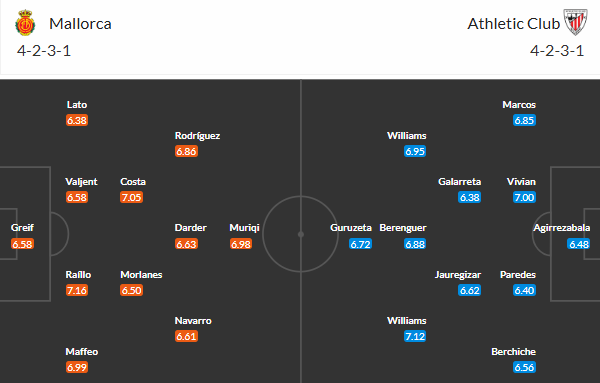The width and height of the screenshot is (600, 383).
Task: Click Vivian's 7.00 rating badge
Action: tap(524, 197)
